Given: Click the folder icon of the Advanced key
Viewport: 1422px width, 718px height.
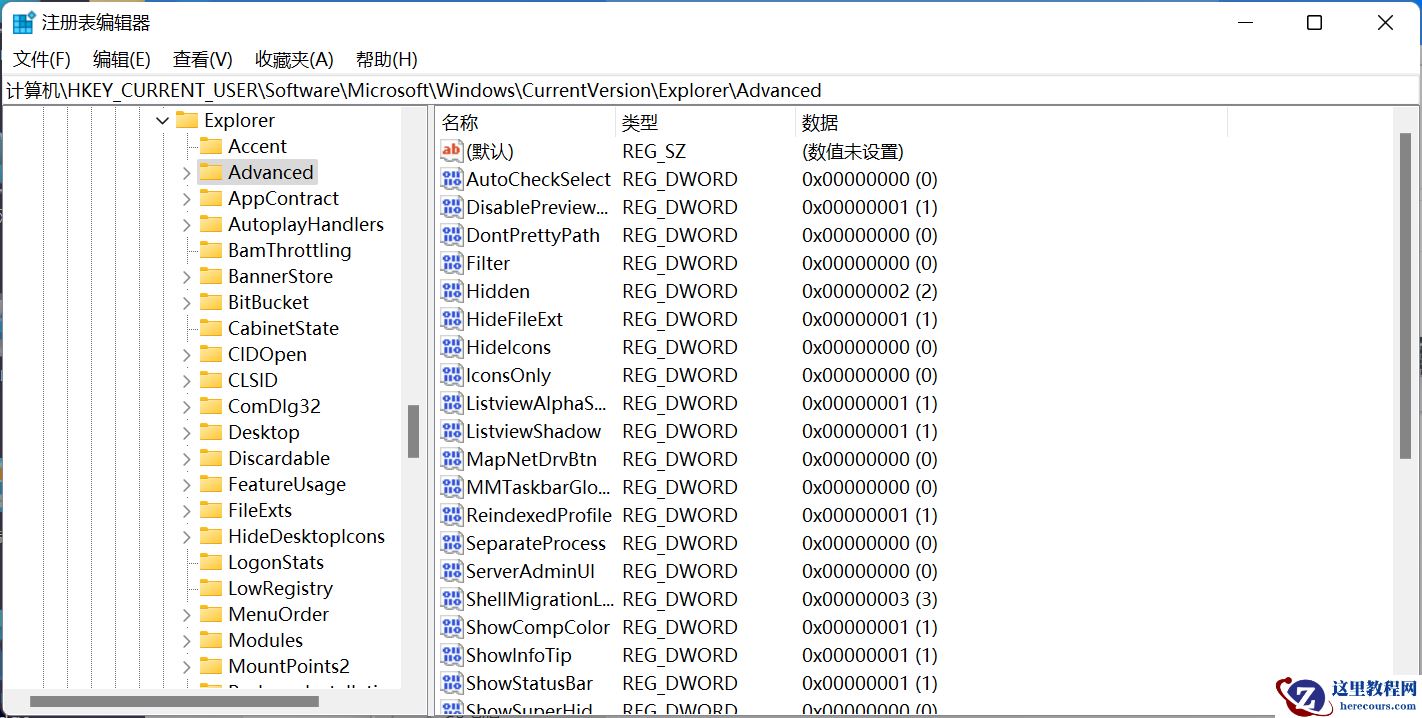Looking at the screenshot, I should pos(213,172).
